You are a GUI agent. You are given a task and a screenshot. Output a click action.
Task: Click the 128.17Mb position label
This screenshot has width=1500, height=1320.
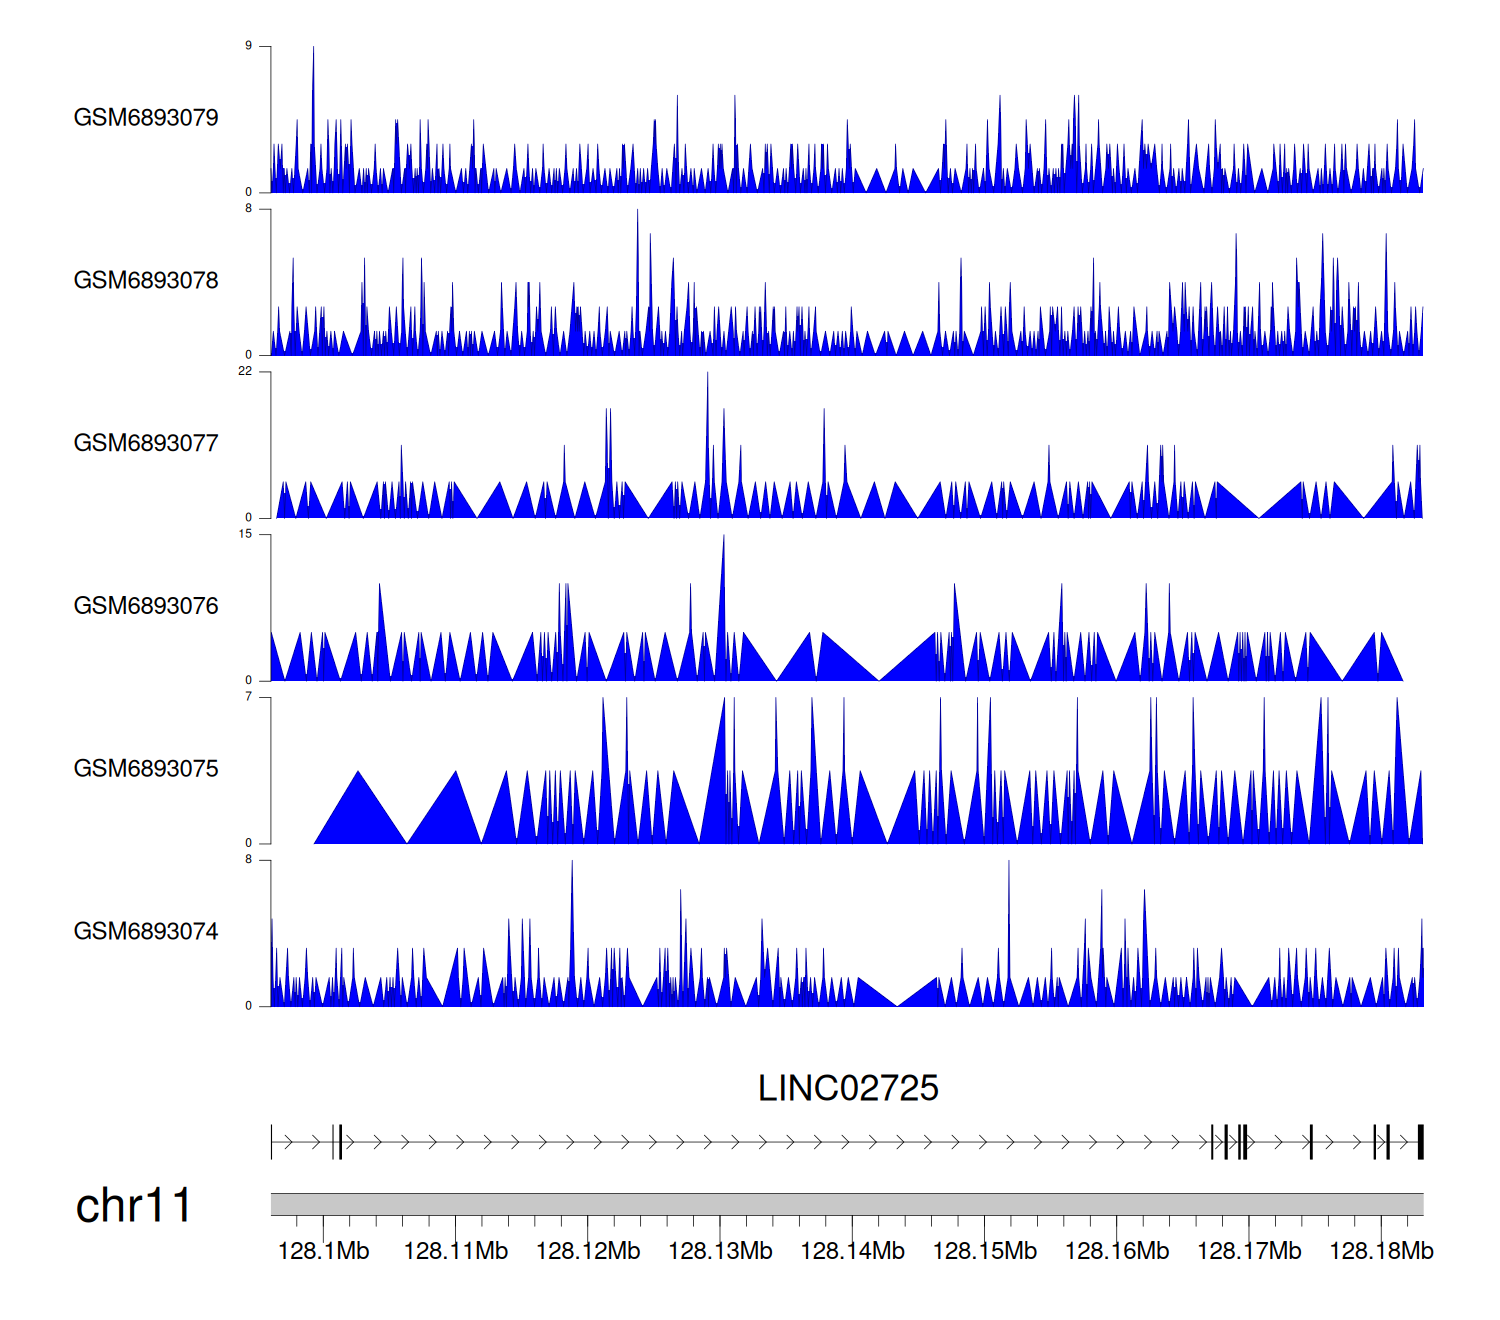1249,1251
